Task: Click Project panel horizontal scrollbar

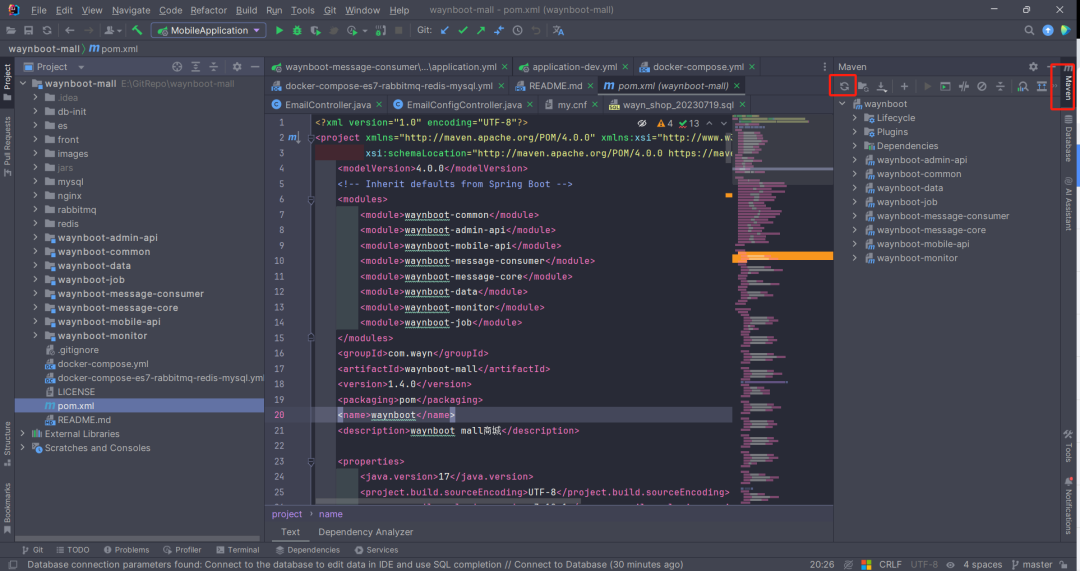Action: [x=137, y=538]
